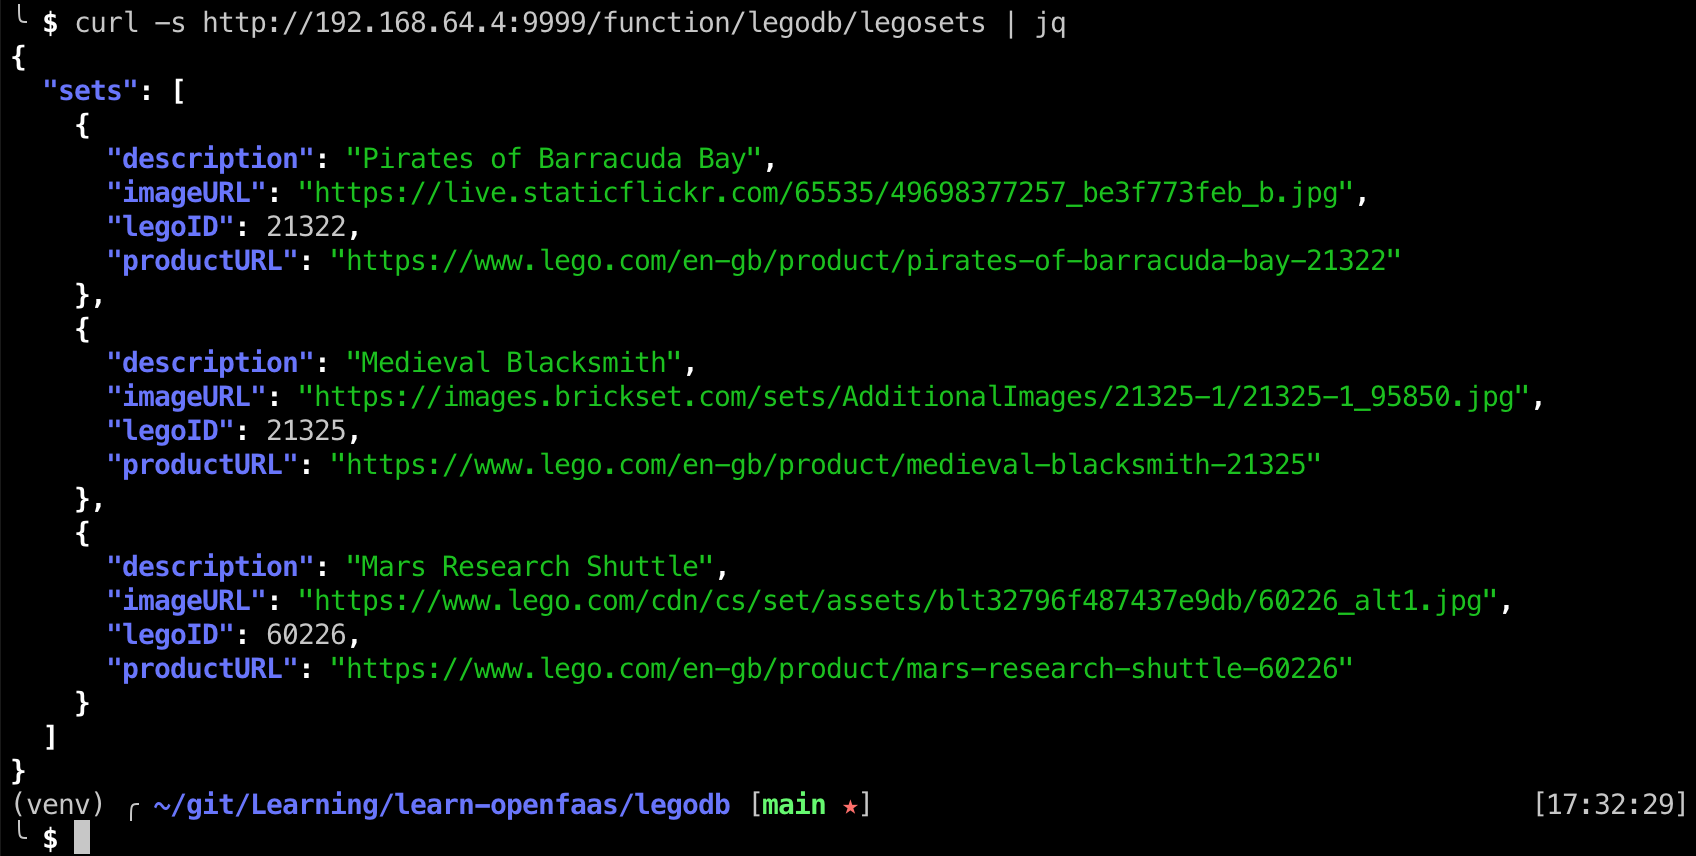The height and width of the screenshot is (856, 1696).
Task: Click the 17:32:29 timestamp
Action: 1610,805
